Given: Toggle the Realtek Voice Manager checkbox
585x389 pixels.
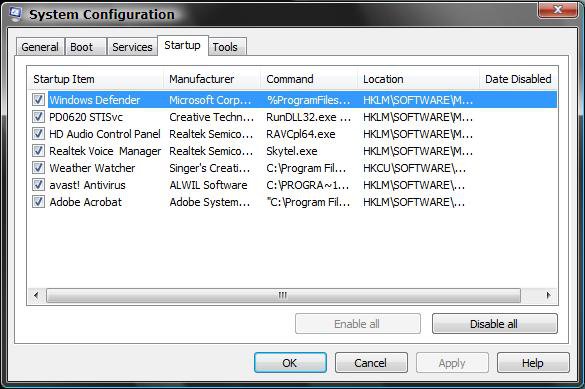Looking at the screenshot, I should click(x=38, y=151).
